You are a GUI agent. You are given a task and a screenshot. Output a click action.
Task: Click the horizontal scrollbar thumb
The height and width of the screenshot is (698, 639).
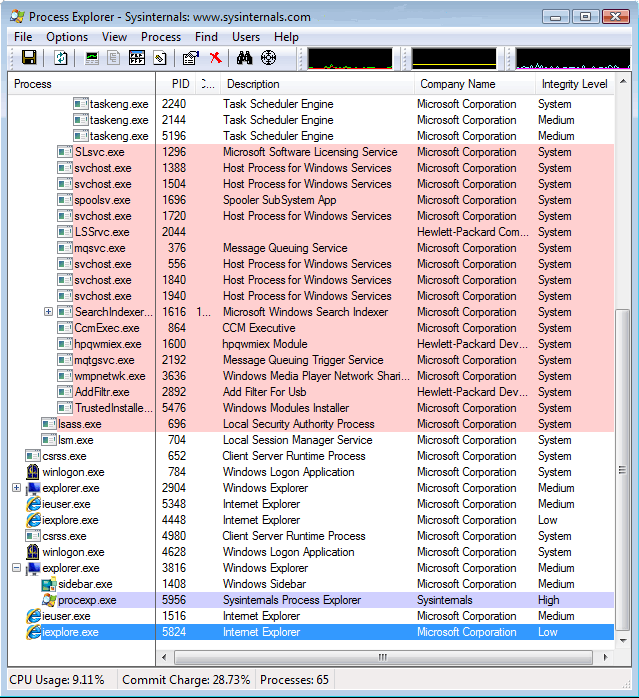[x=383, y=657]
